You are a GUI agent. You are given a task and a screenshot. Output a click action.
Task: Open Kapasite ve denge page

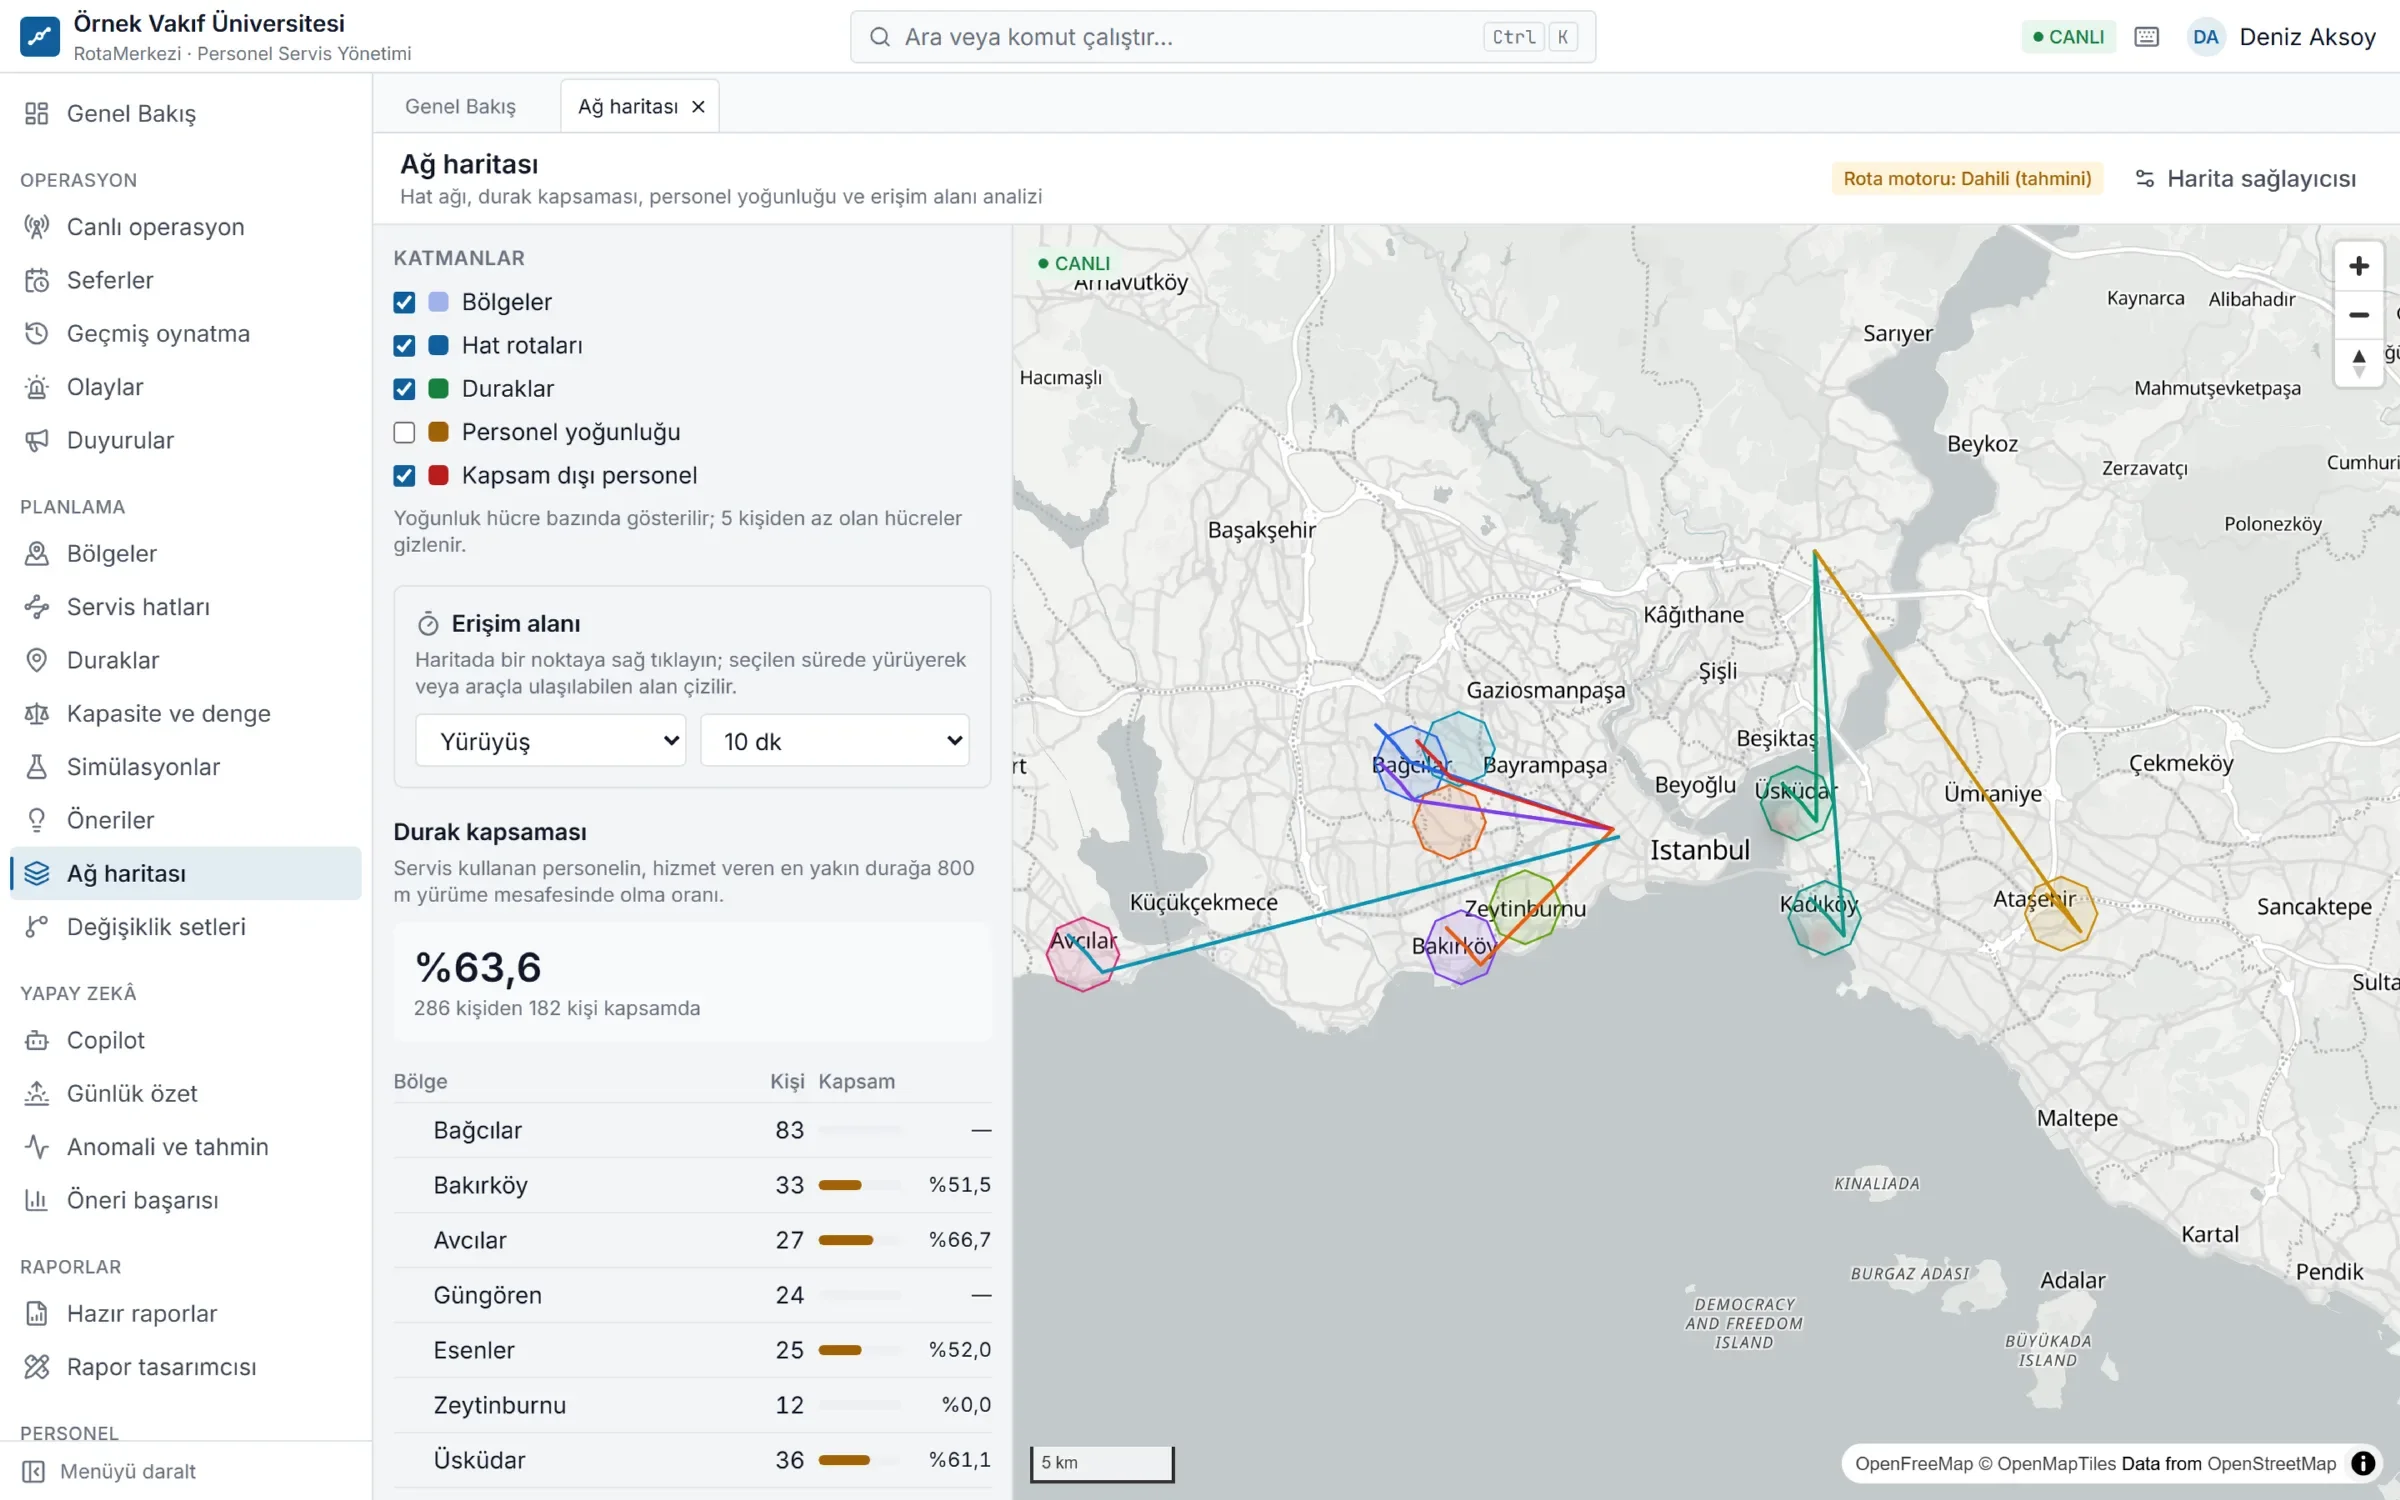tap(186, 713)
